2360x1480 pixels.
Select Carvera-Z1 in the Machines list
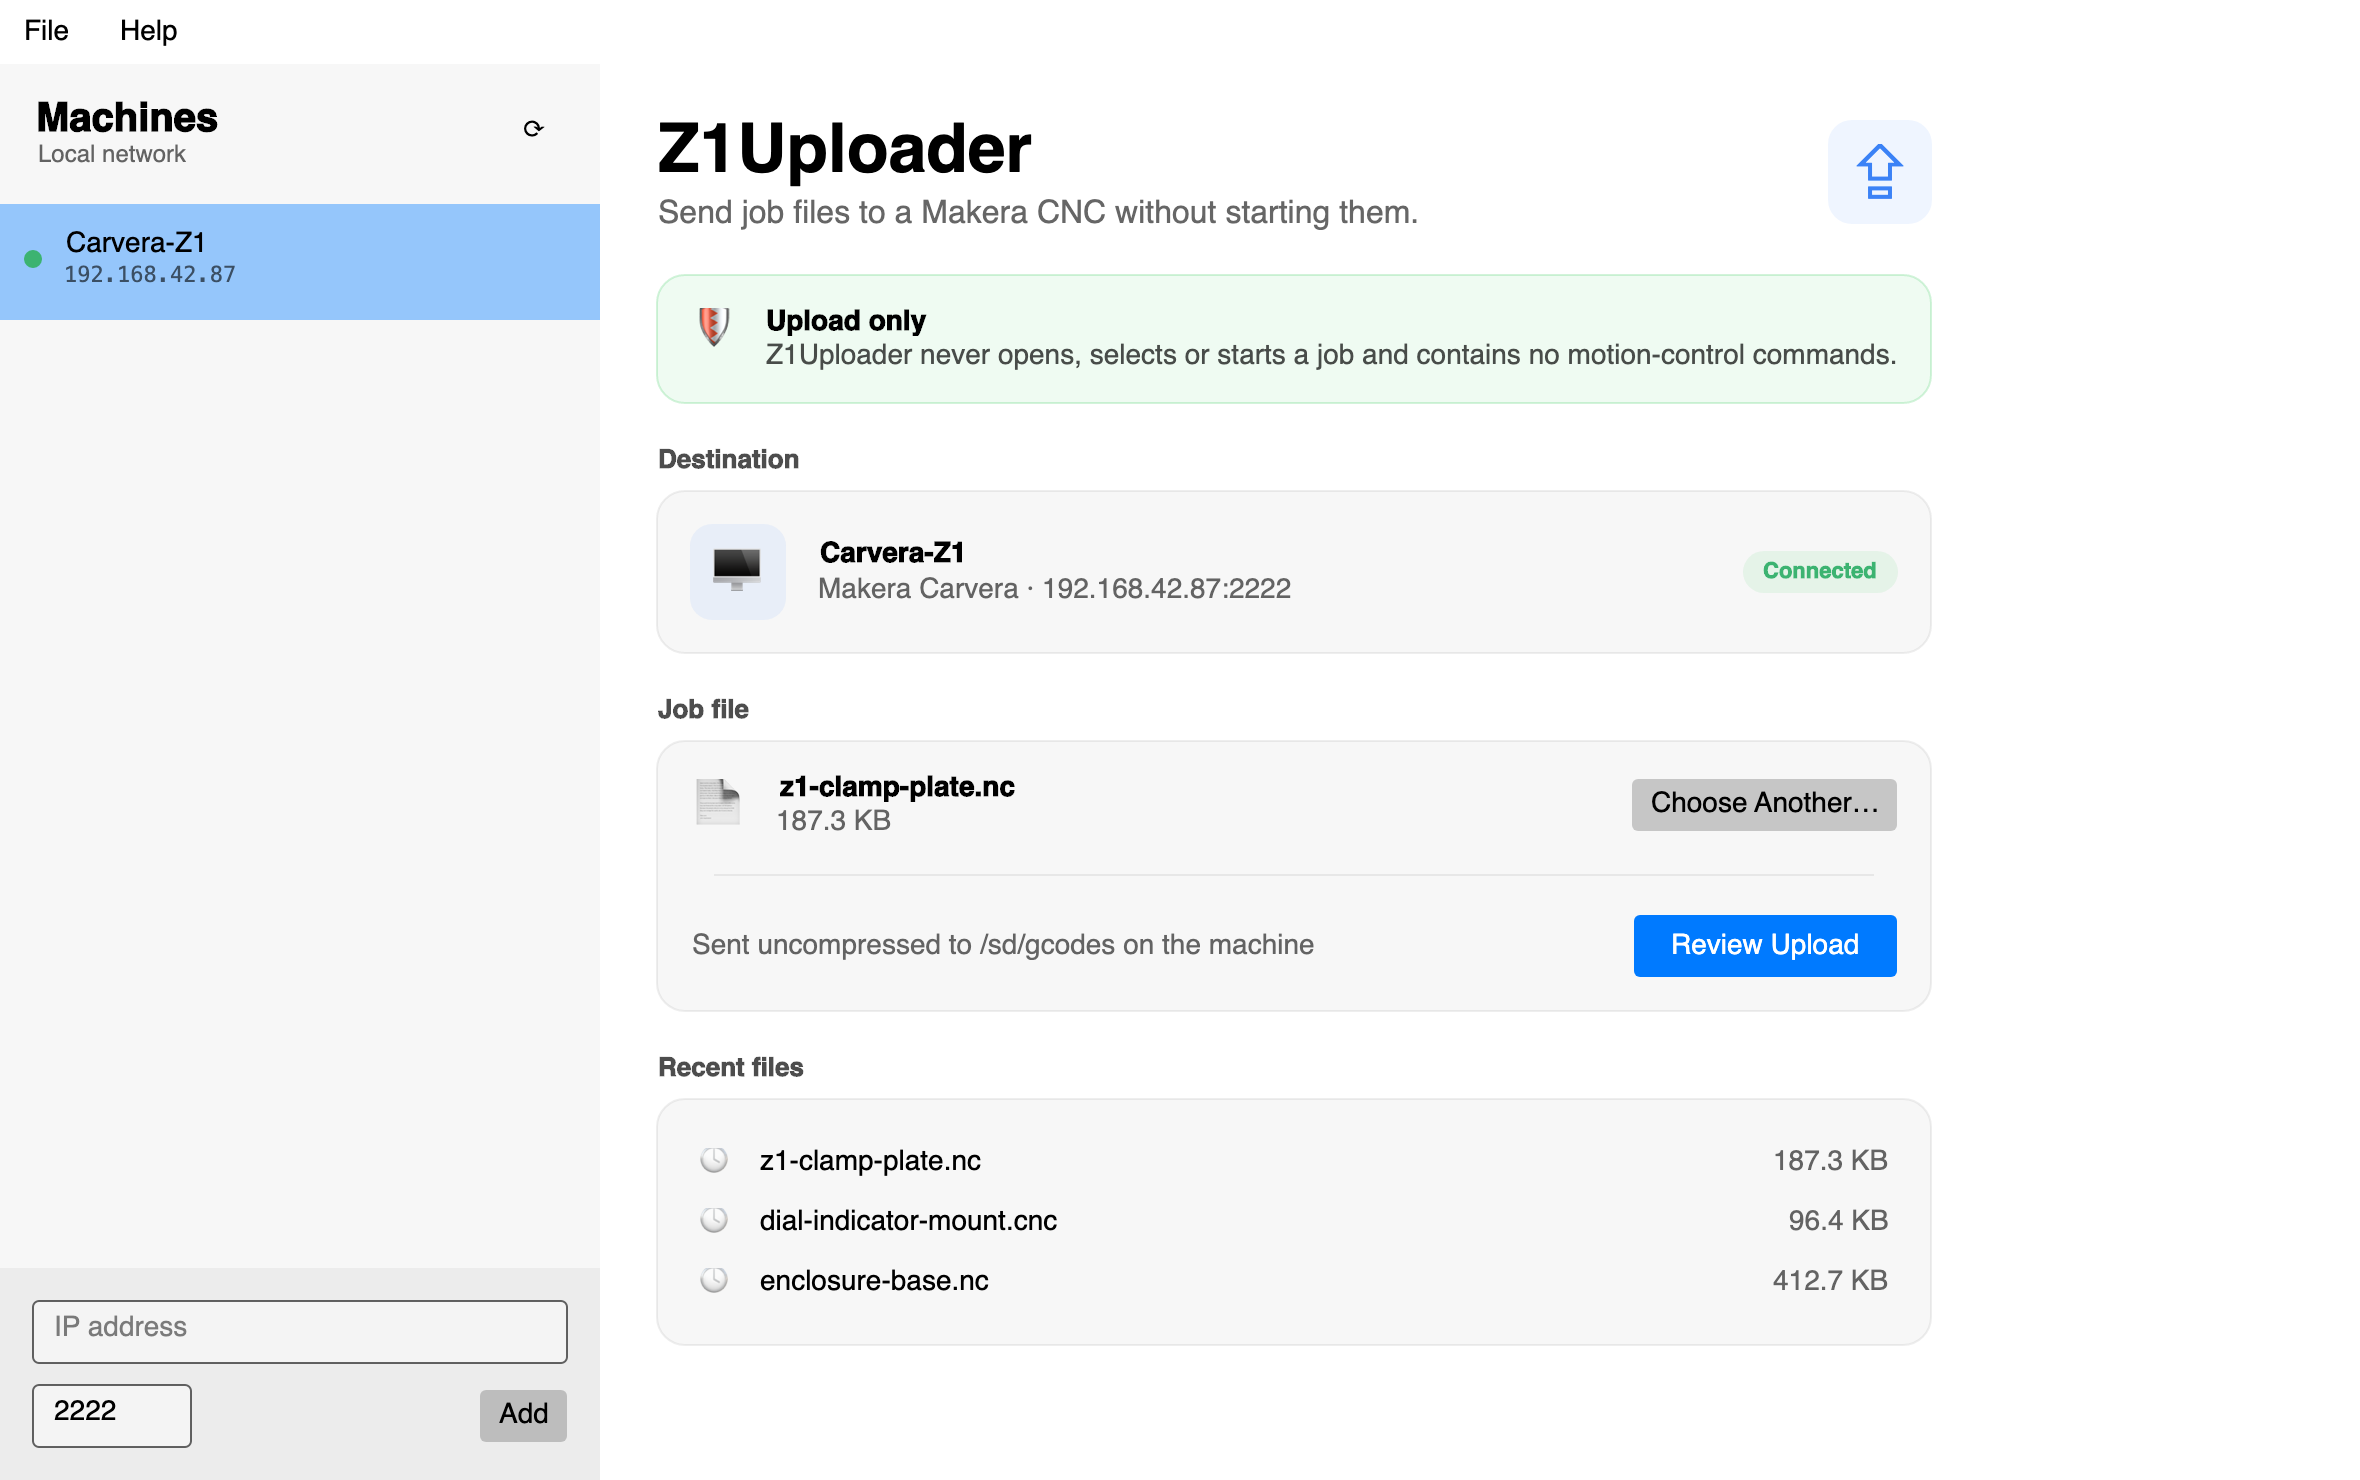(x=300, y=261)
